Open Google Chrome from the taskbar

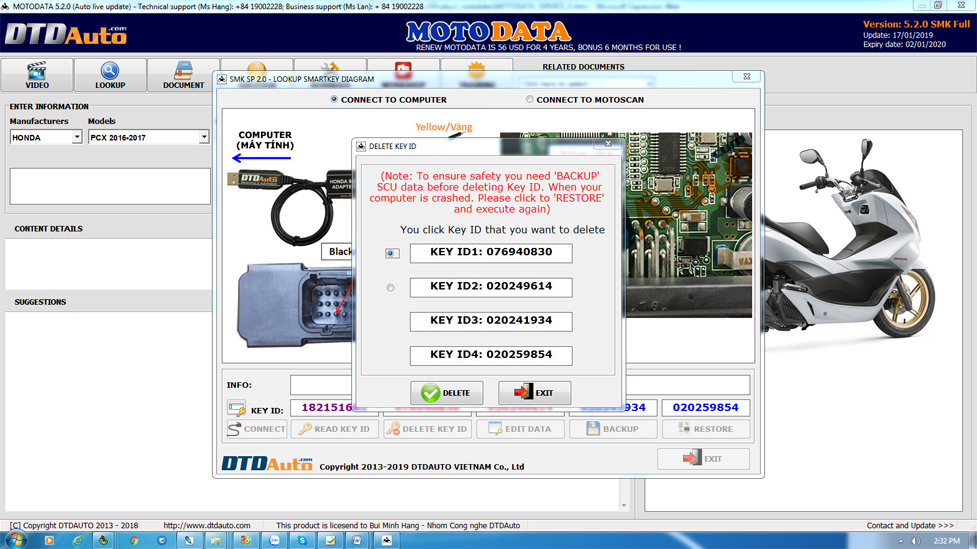click(x=133, y=540)
